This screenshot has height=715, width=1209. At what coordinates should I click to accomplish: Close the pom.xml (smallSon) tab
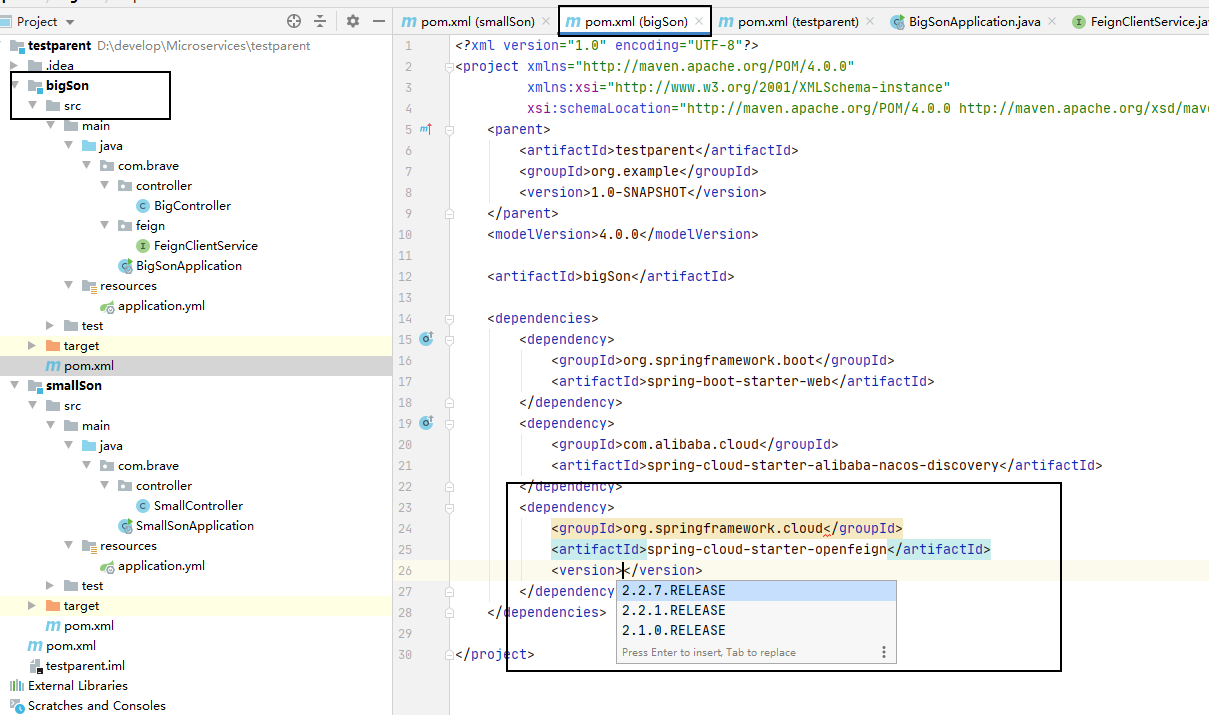(x=545, y=21)
